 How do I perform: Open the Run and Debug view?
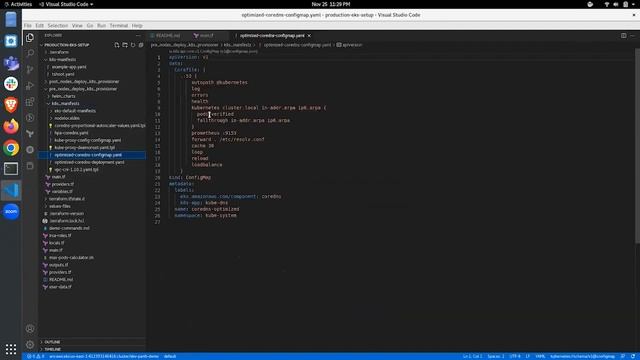pyautogui.click(x=30, y=86)
